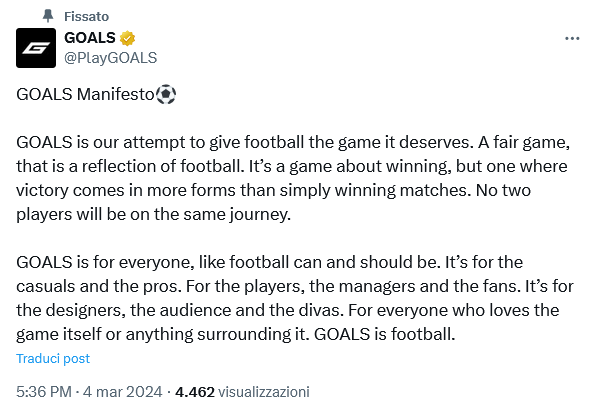Click the words 'casuals and the pros'

tap(99, 286)
